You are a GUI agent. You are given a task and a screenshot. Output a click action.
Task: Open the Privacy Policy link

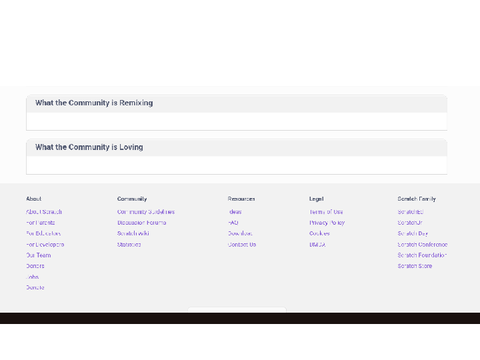tap(327, 223)
